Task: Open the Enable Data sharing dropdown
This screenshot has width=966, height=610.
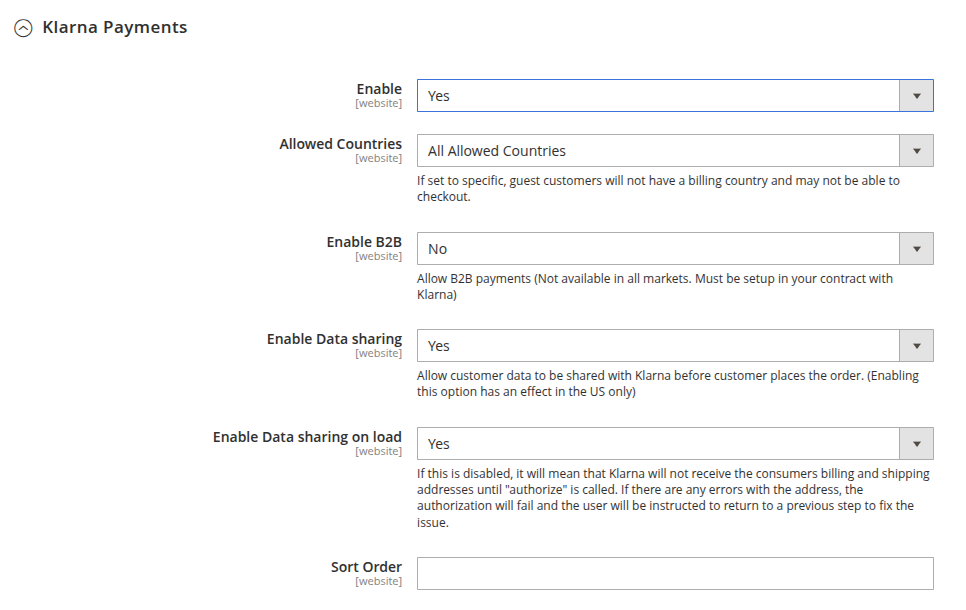Action: point(675,346)
